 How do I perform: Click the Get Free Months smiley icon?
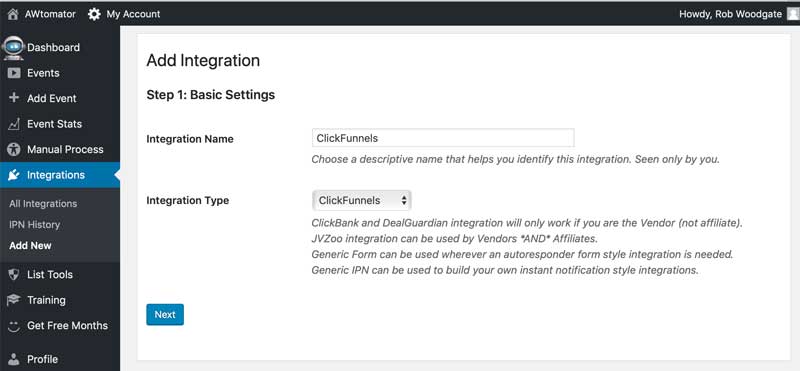point(14,326)
